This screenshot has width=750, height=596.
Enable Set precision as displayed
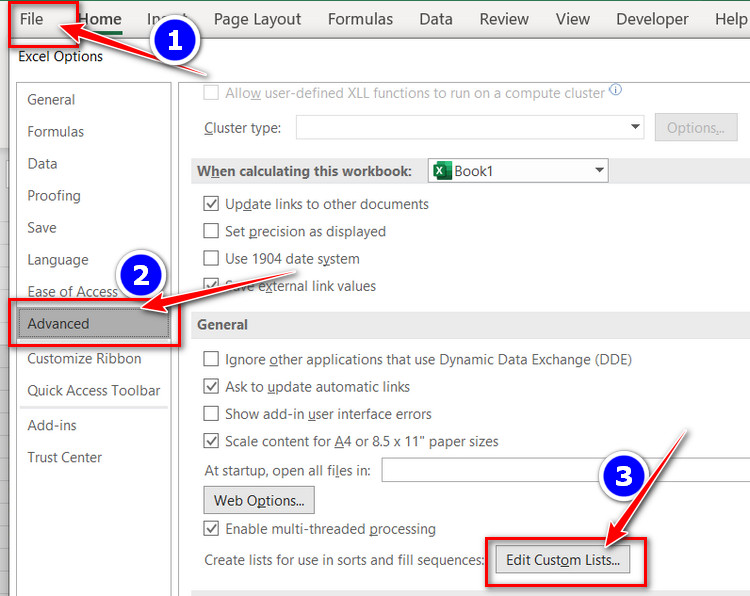click(211, 231)
